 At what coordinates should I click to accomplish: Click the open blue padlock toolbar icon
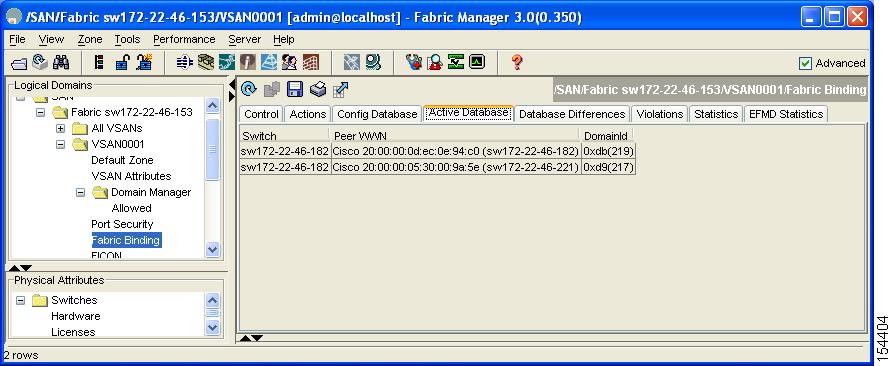pos(122,63)
